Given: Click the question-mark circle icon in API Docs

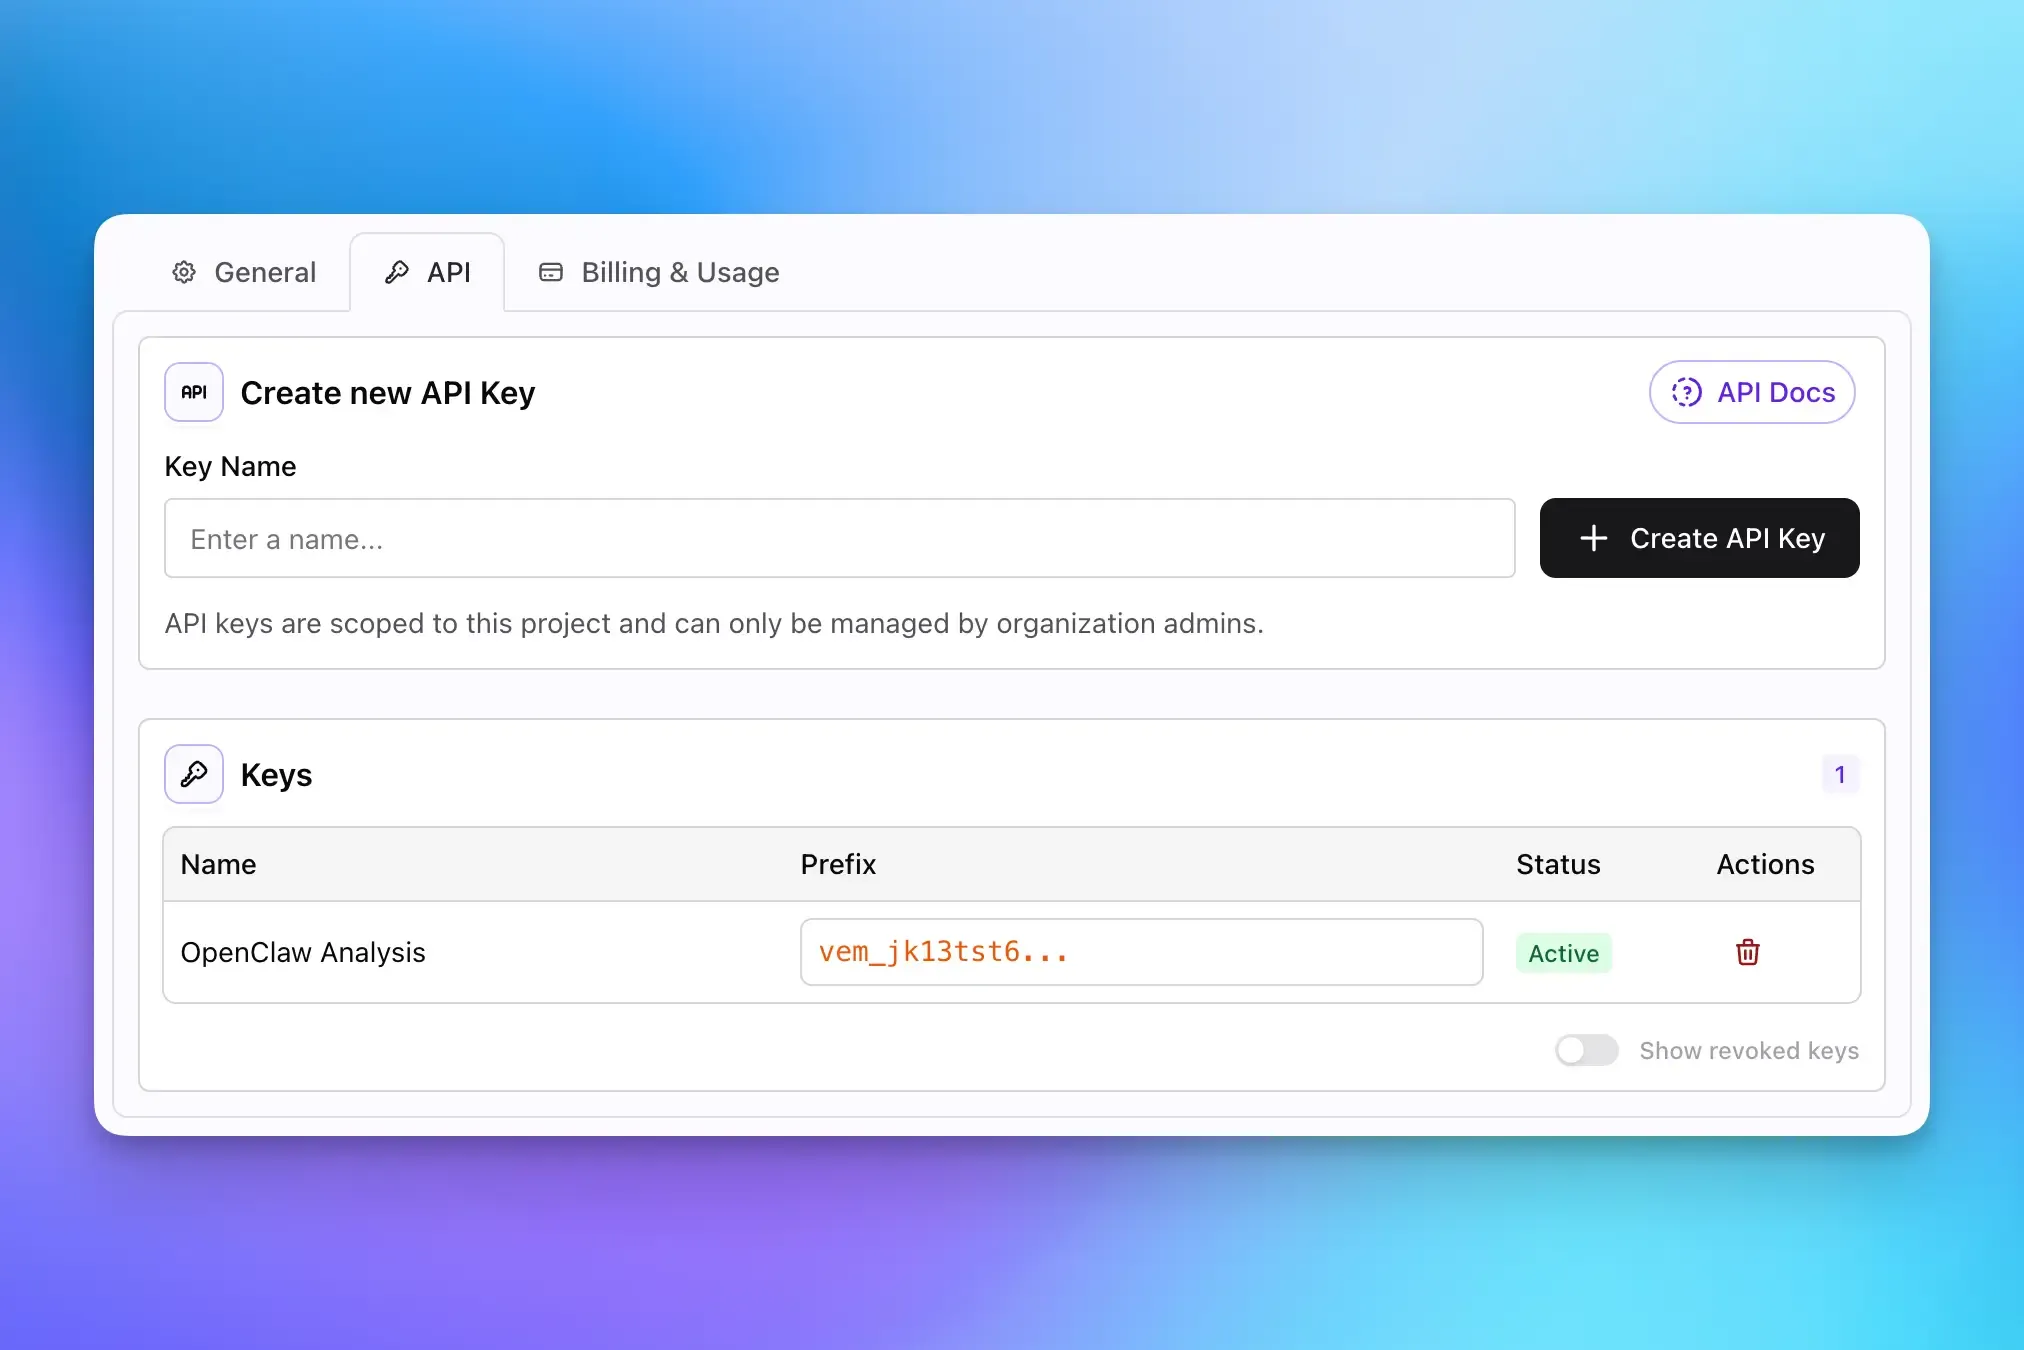Looking at the screenshot, I should pos(1687,392).
